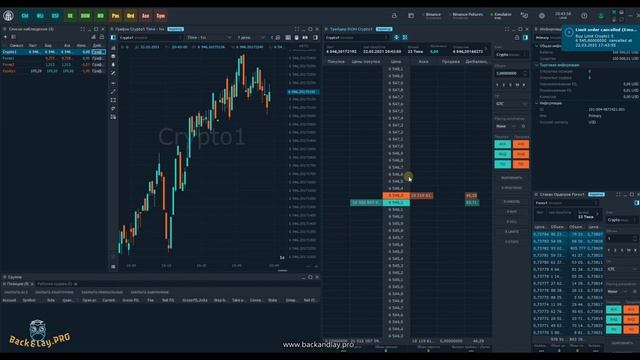Collapse the trading information section in account panel
This screenshot has height=360, width=640.
(537, 65)
